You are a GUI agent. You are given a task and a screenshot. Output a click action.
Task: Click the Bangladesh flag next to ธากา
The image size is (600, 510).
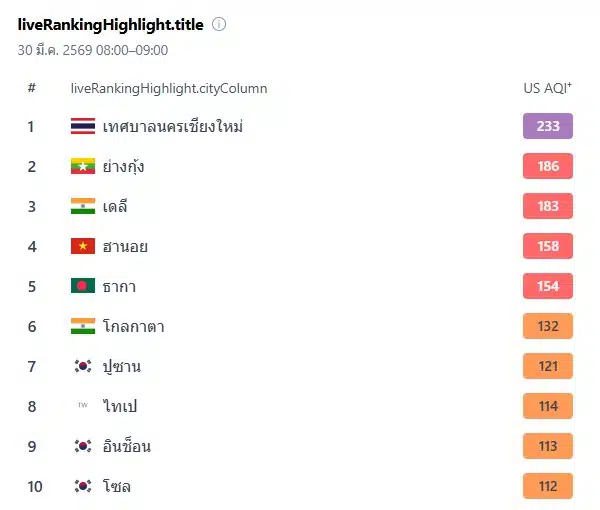(x=83, y=287)
